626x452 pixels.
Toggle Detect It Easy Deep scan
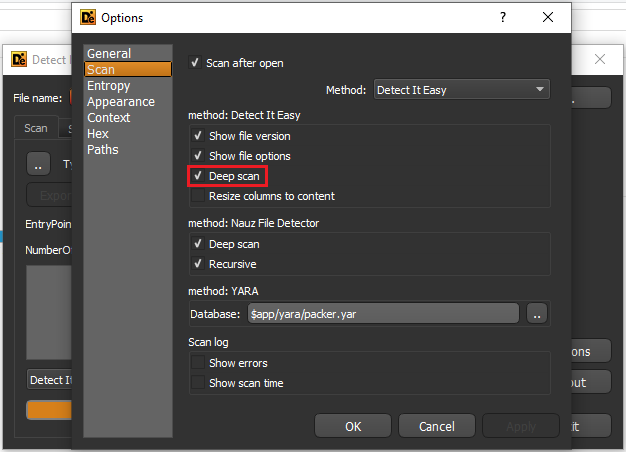coord(198,176)
